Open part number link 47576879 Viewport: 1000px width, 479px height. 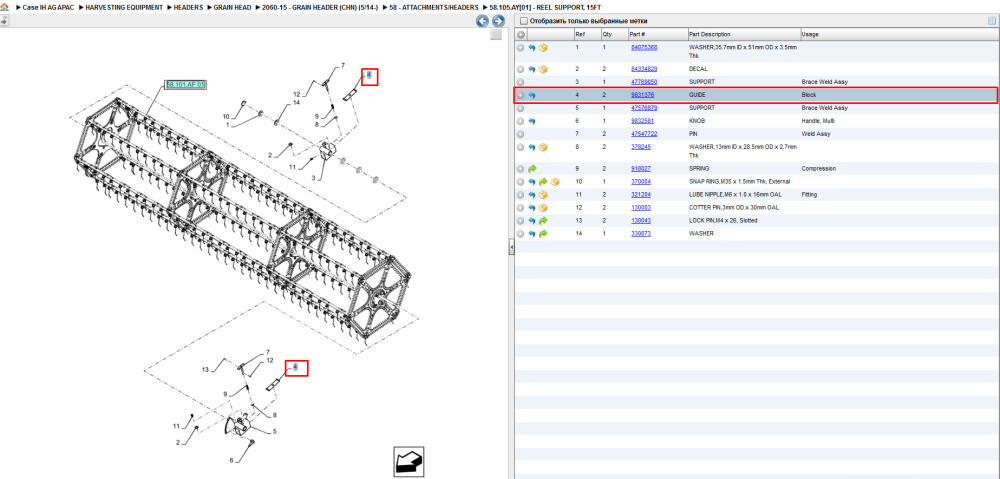click(644, 108)
